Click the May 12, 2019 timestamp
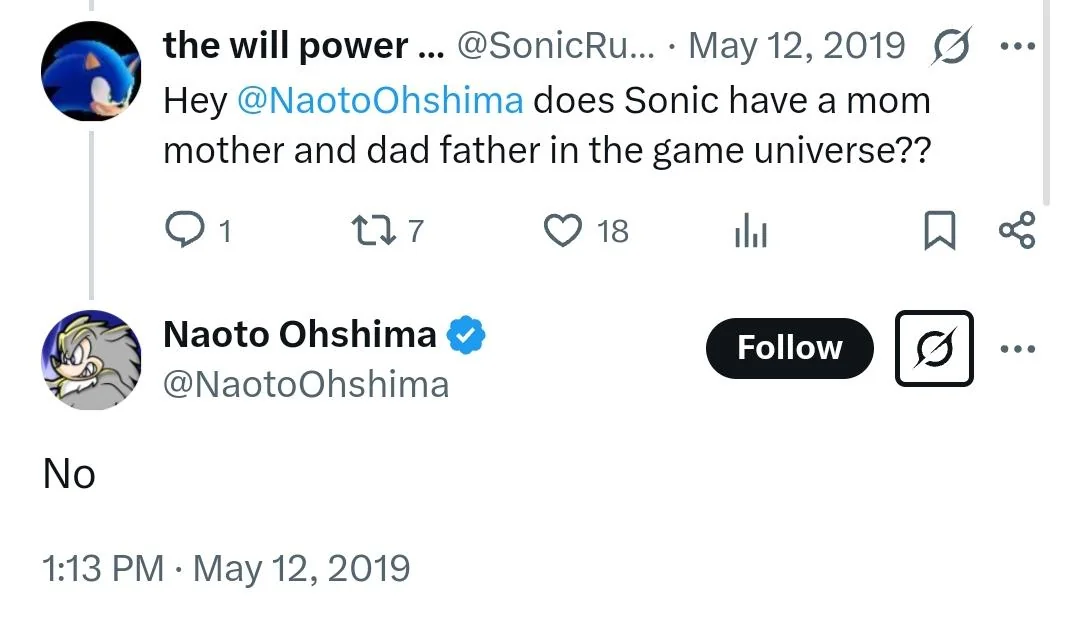1080x617 pixels. tap(795, 45)
